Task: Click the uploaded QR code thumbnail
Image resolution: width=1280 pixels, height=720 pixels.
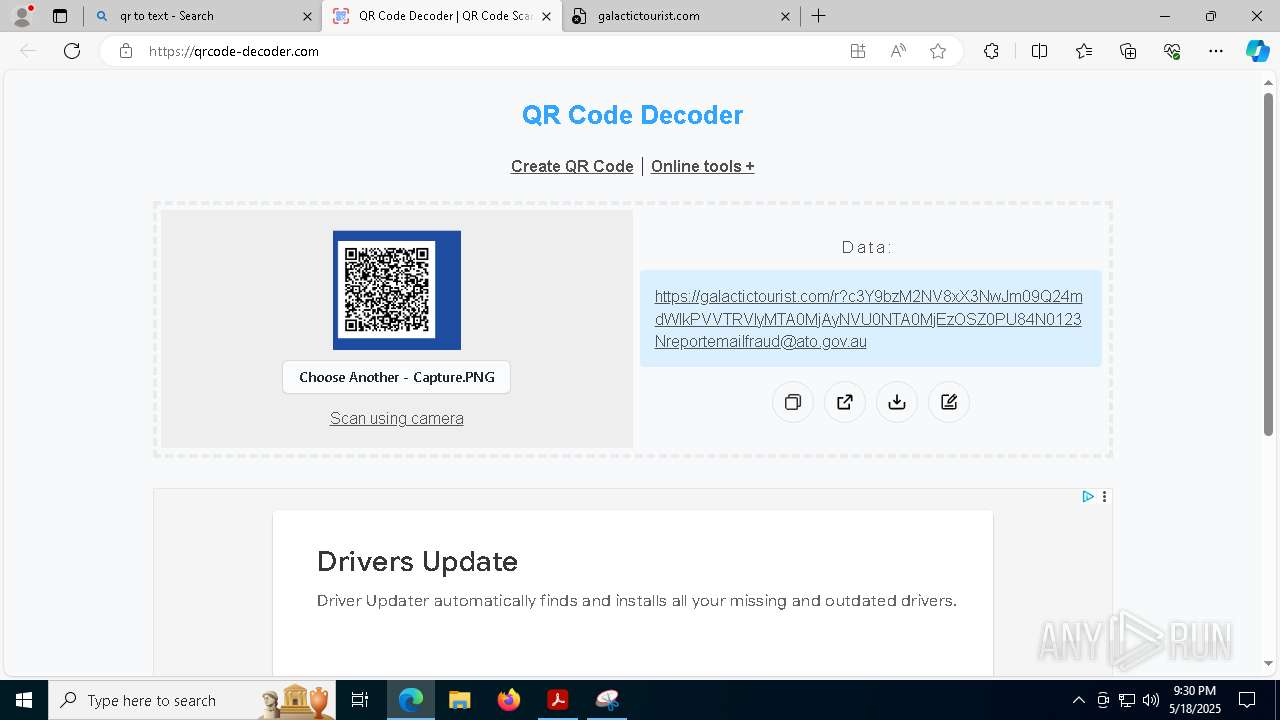Action: (x=397, y=290)
